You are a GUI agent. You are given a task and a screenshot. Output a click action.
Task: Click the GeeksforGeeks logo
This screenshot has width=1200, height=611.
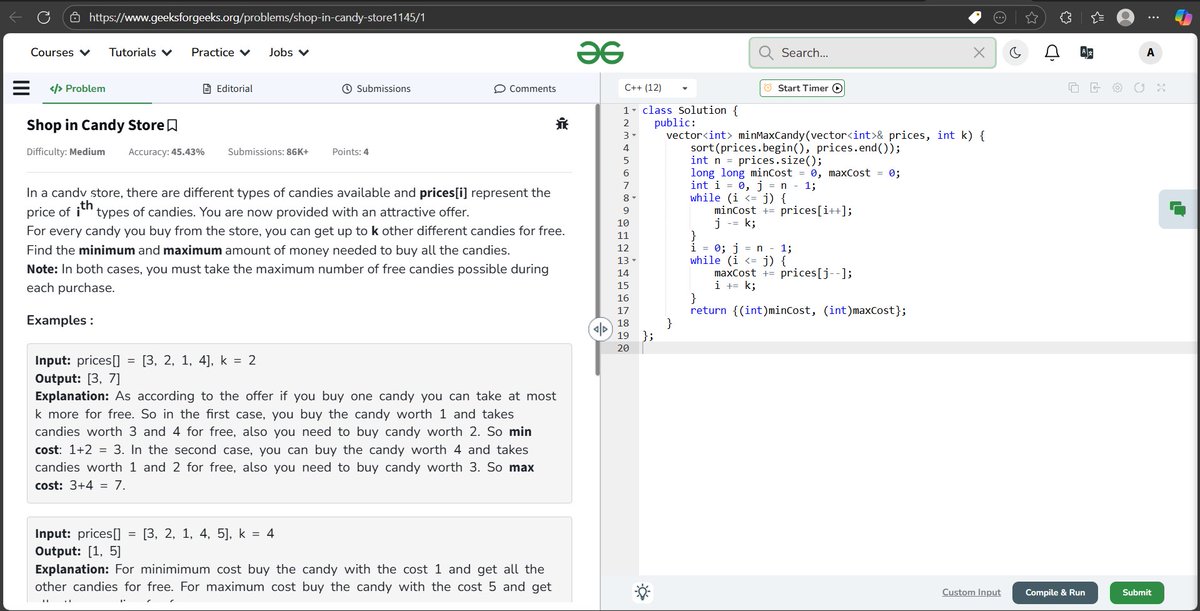[x=600, y=53]
